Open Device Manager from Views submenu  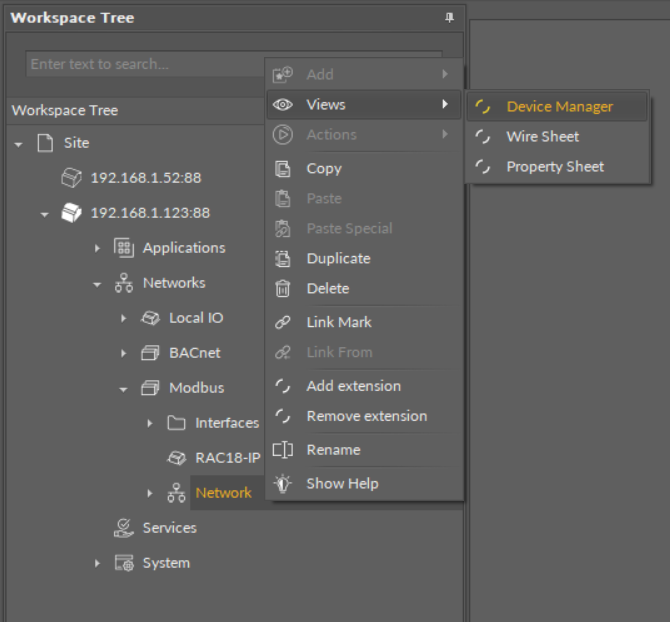(559, 107)
